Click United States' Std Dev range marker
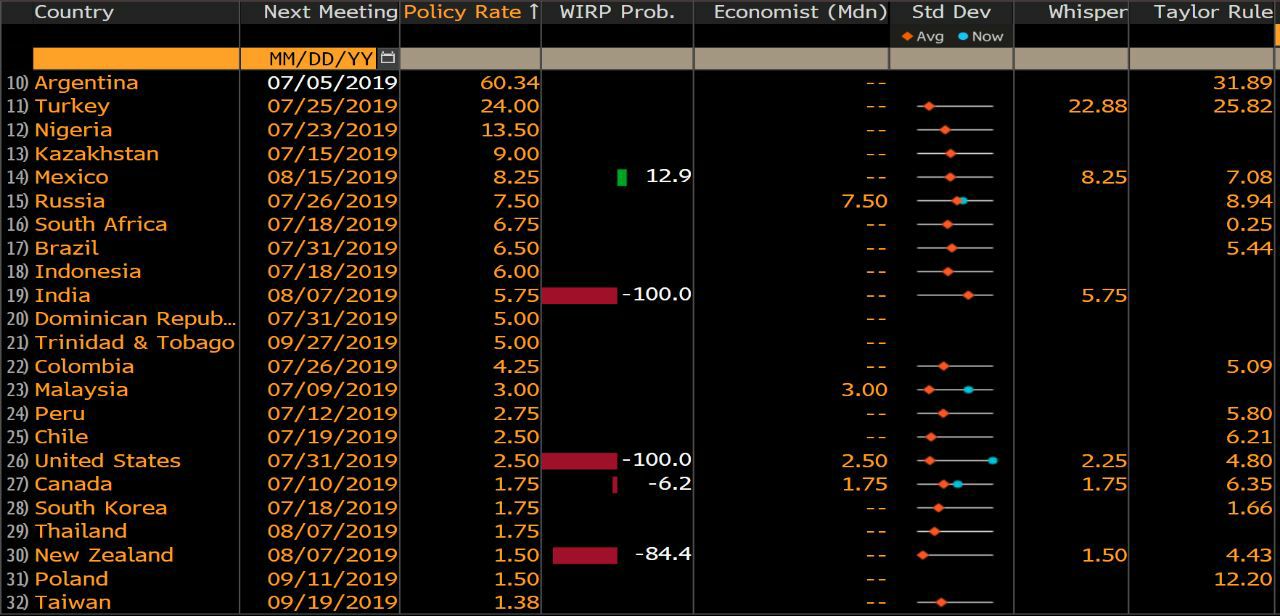1280x616 pixels. coord(956,461)
